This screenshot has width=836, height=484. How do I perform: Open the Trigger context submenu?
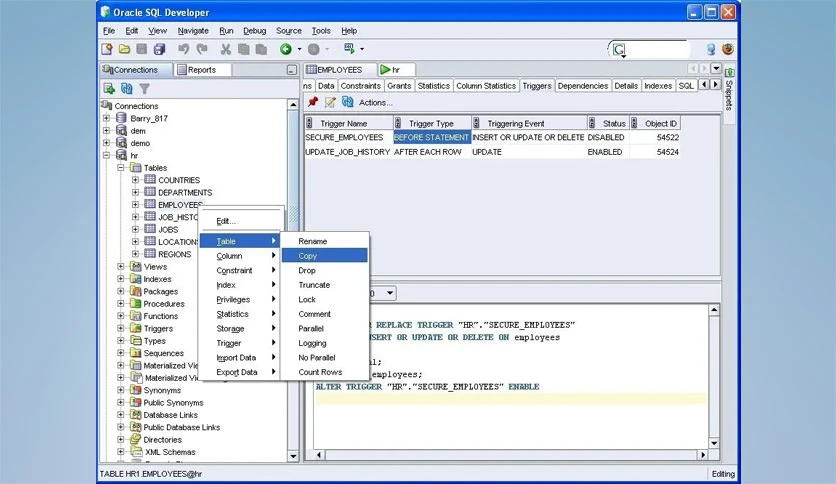point(240,343)
